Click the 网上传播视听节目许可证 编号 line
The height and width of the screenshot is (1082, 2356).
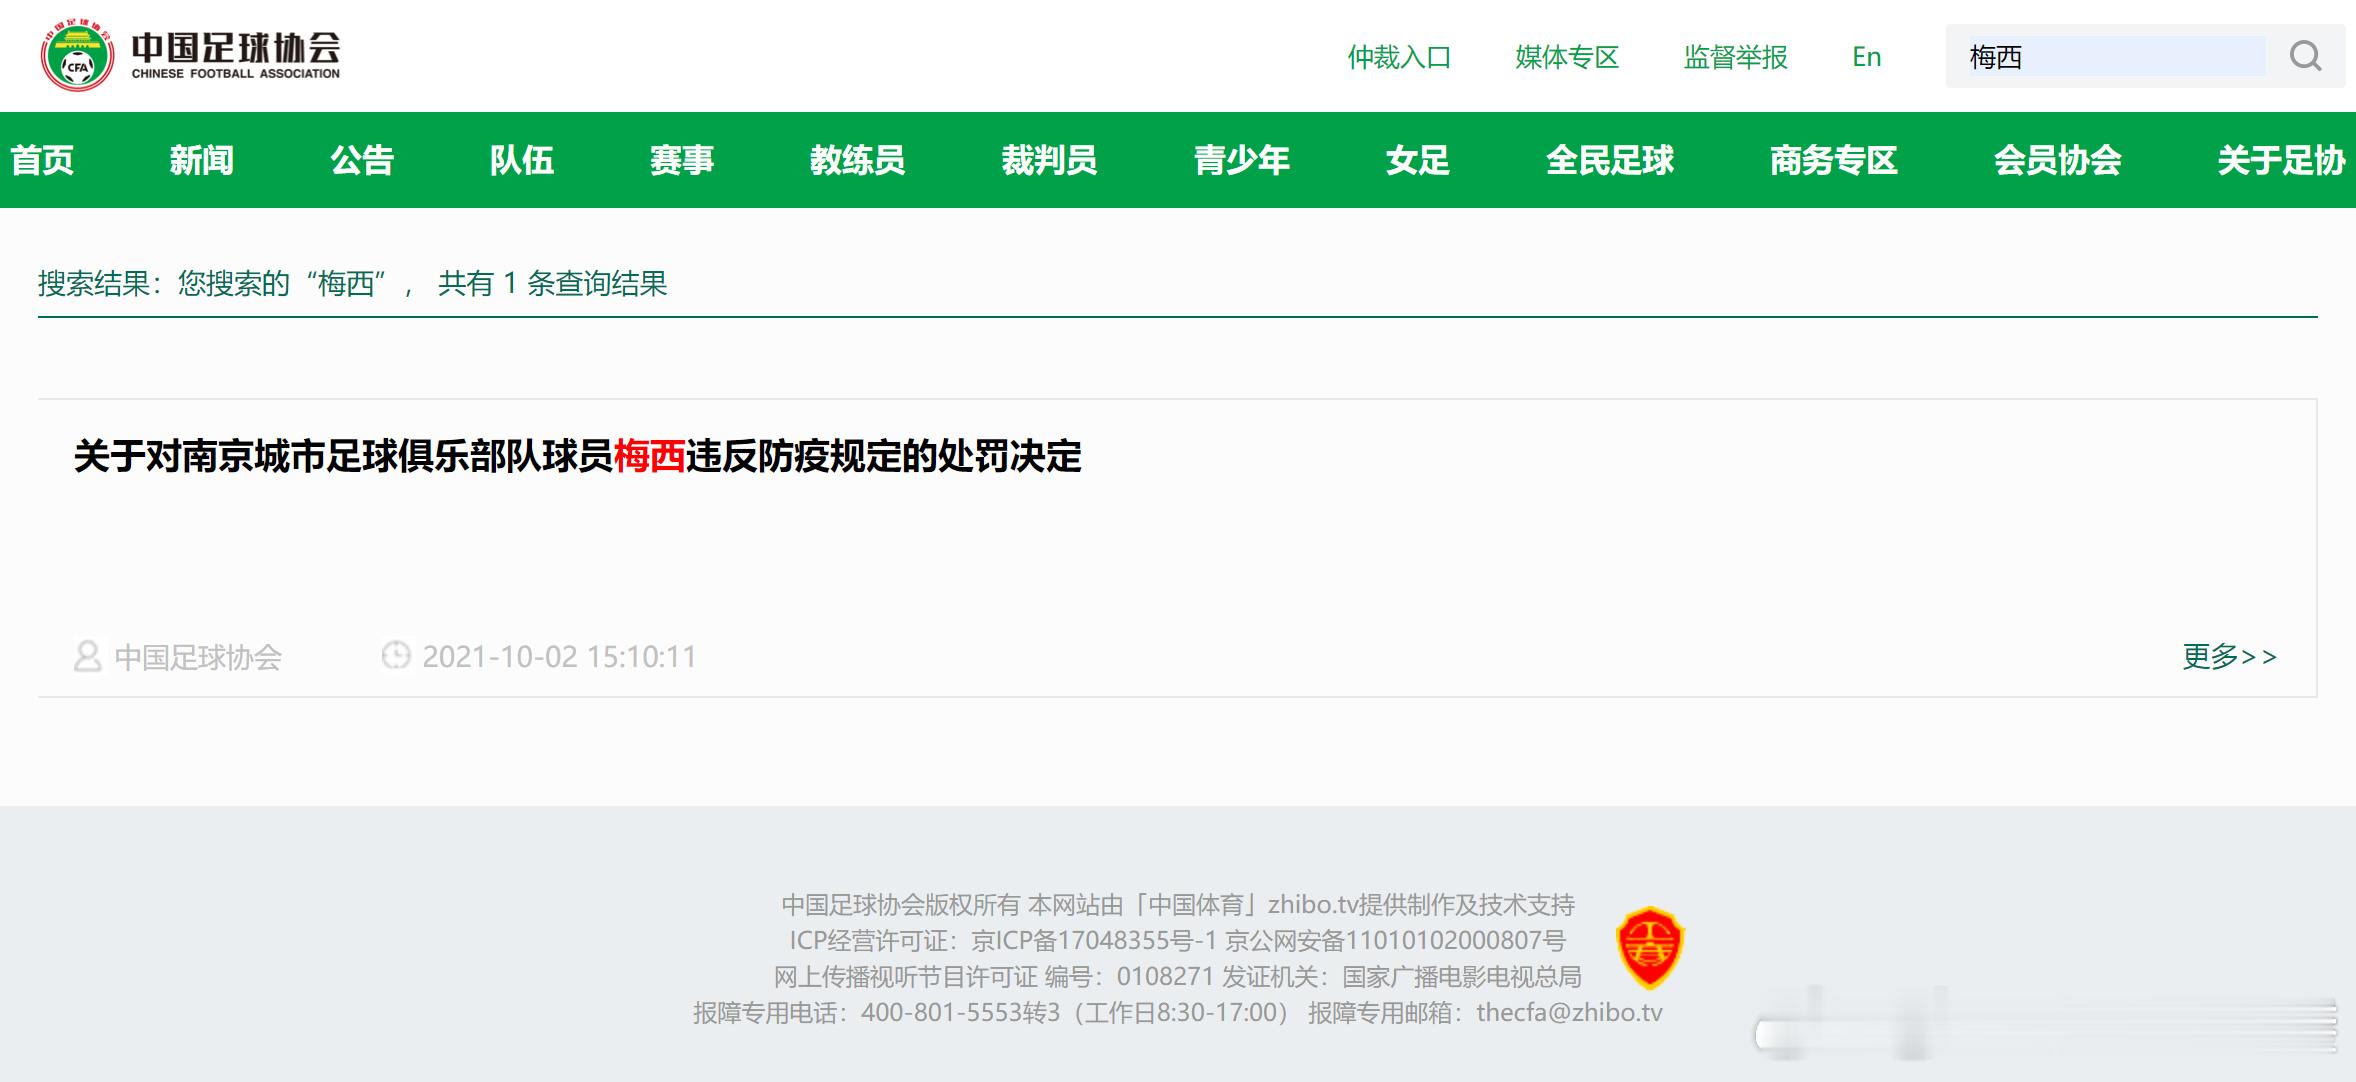[1178, 976]
